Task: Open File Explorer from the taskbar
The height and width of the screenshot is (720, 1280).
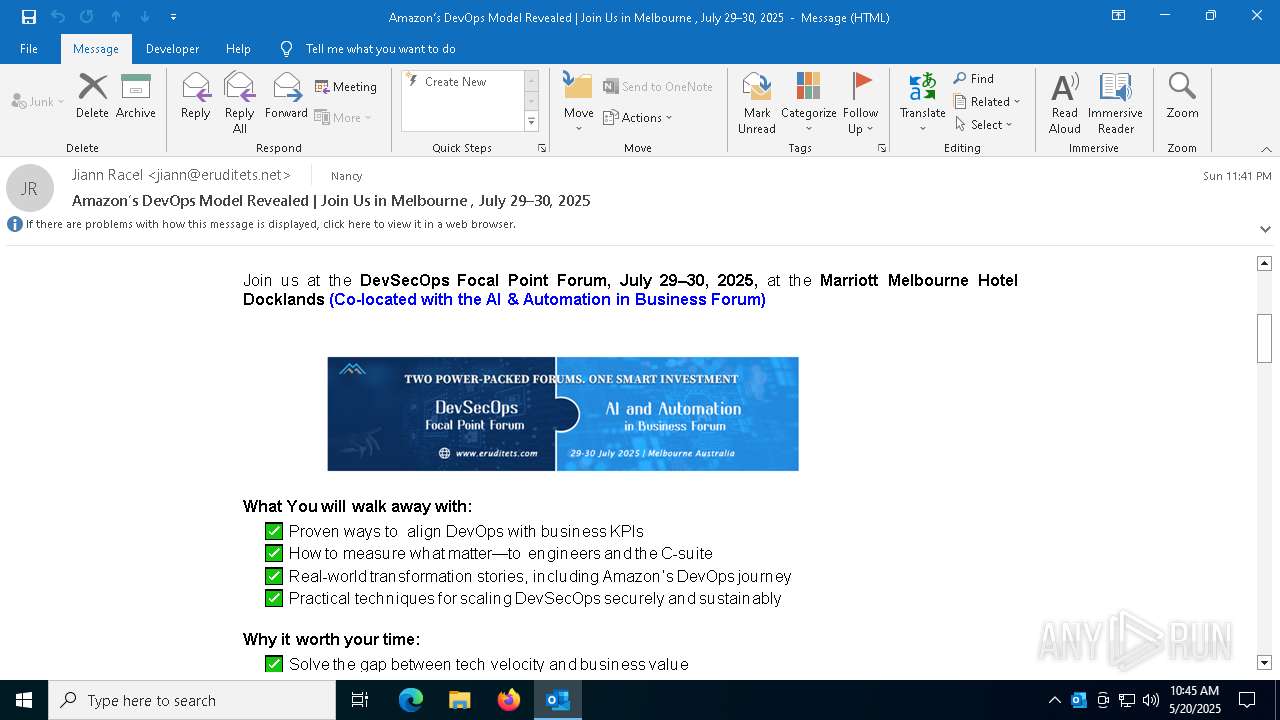Action: [x=460, y=700]
